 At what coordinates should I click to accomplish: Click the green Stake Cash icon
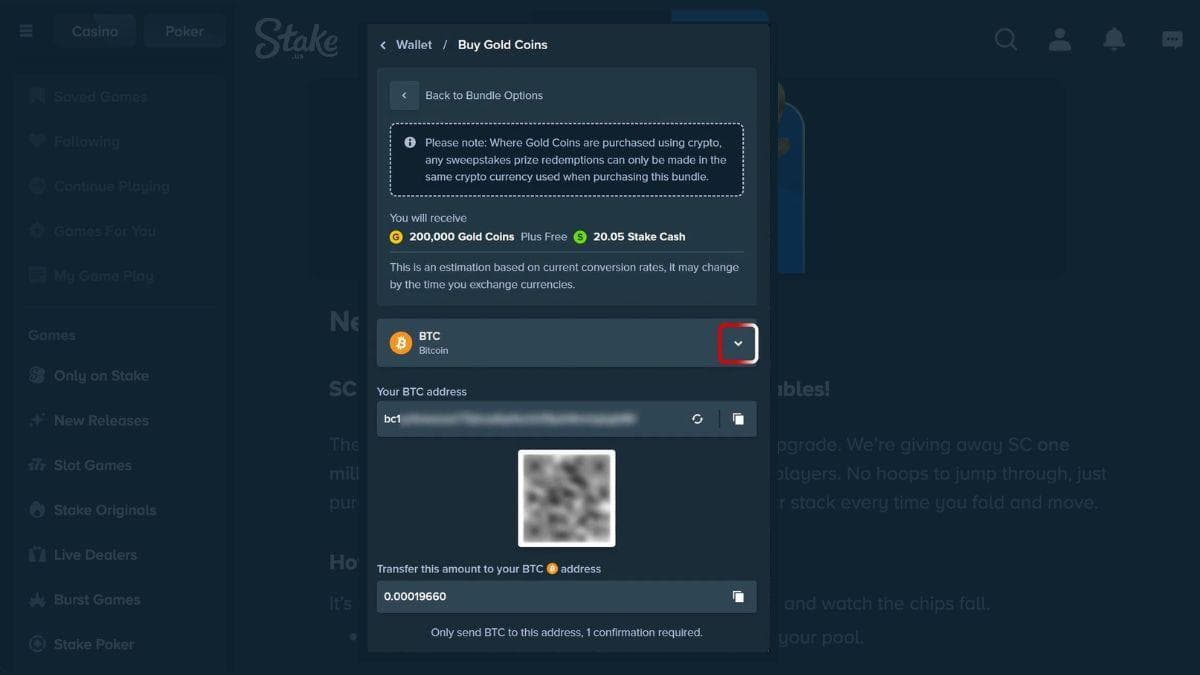(580, 237)
